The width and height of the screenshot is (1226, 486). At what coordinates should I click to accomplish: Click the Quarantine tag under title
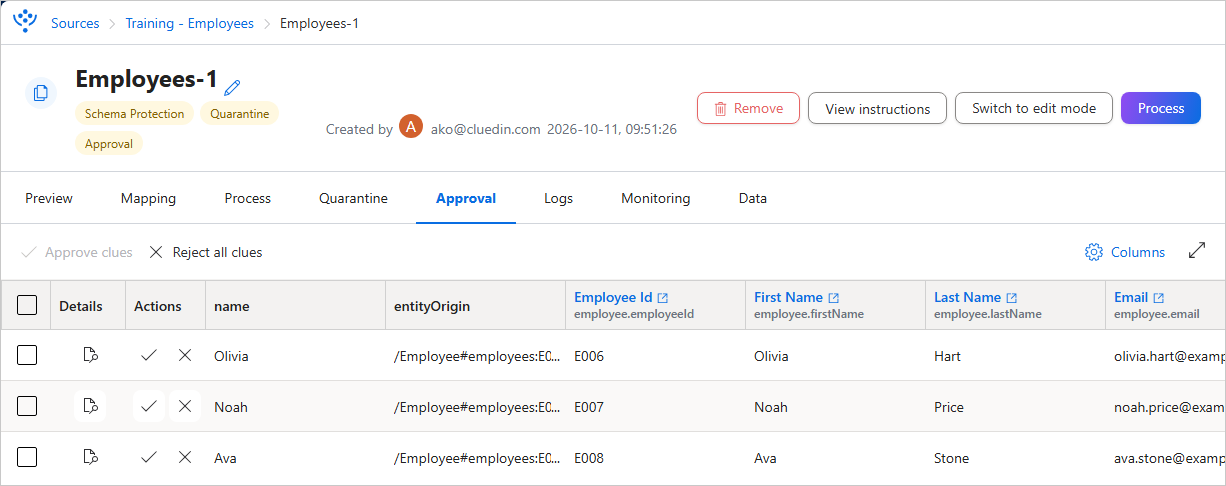point(240,114)
